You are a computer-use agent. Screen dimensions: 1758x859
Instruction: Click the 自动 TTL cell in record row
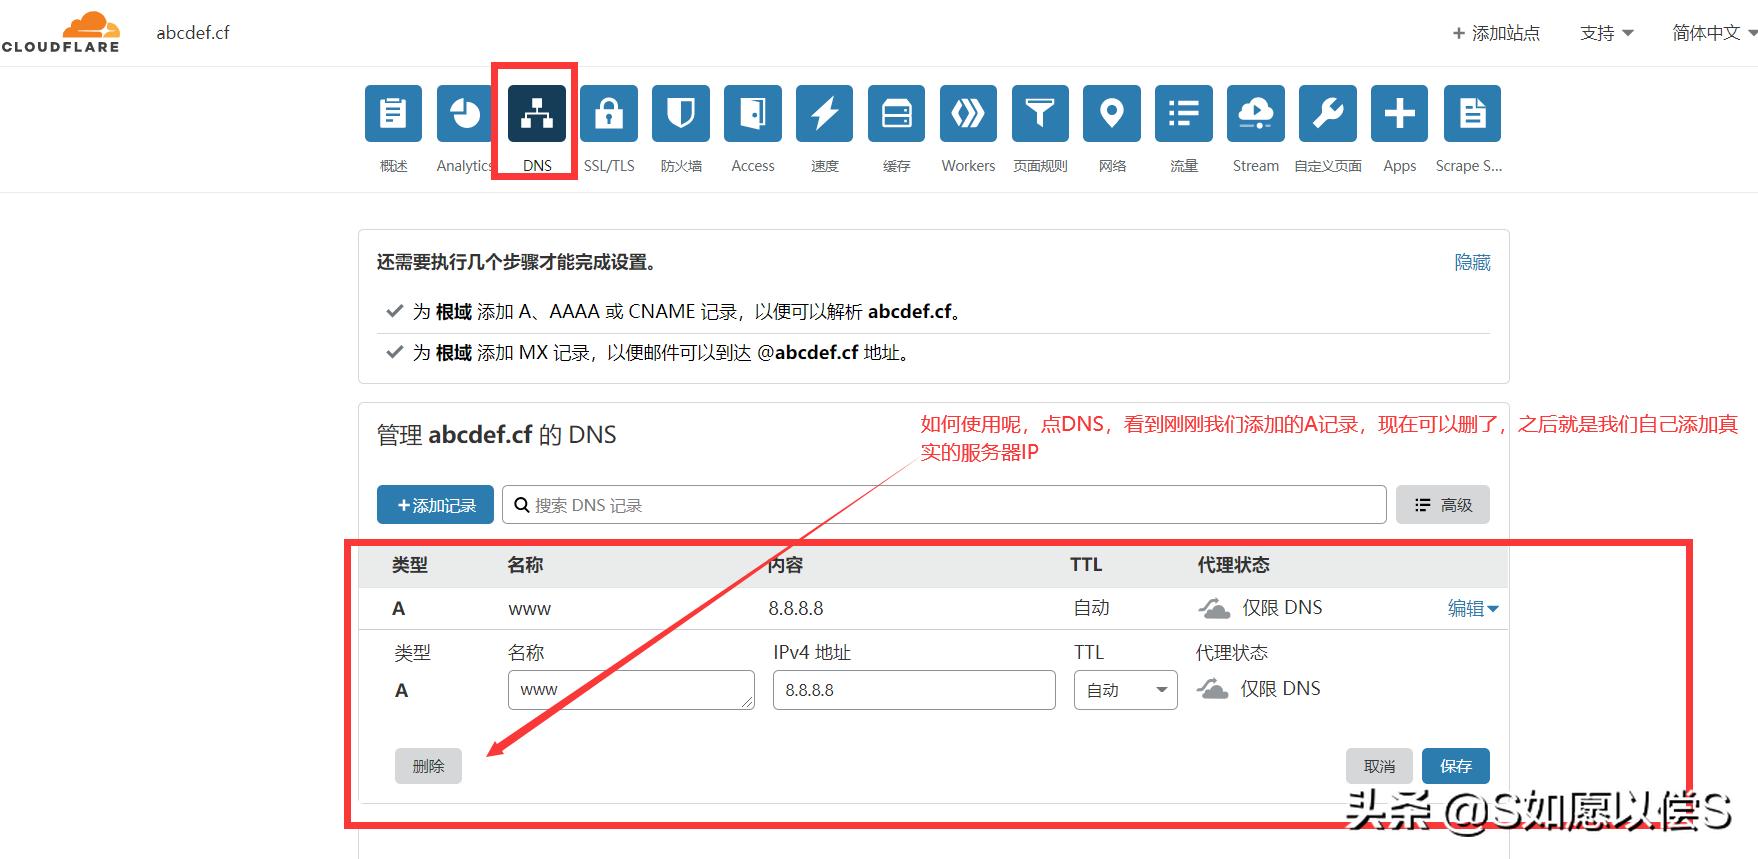(1092, 608)
